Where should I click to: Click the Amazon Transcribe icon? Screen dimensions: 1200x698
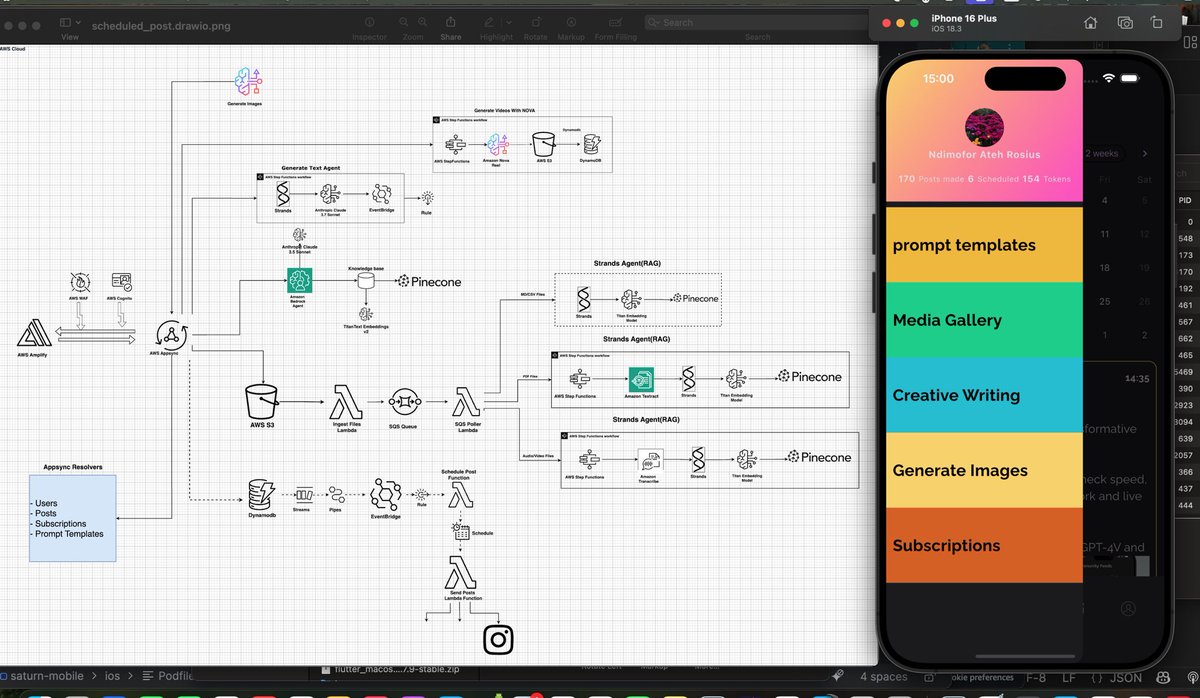[x=651, y=460]
